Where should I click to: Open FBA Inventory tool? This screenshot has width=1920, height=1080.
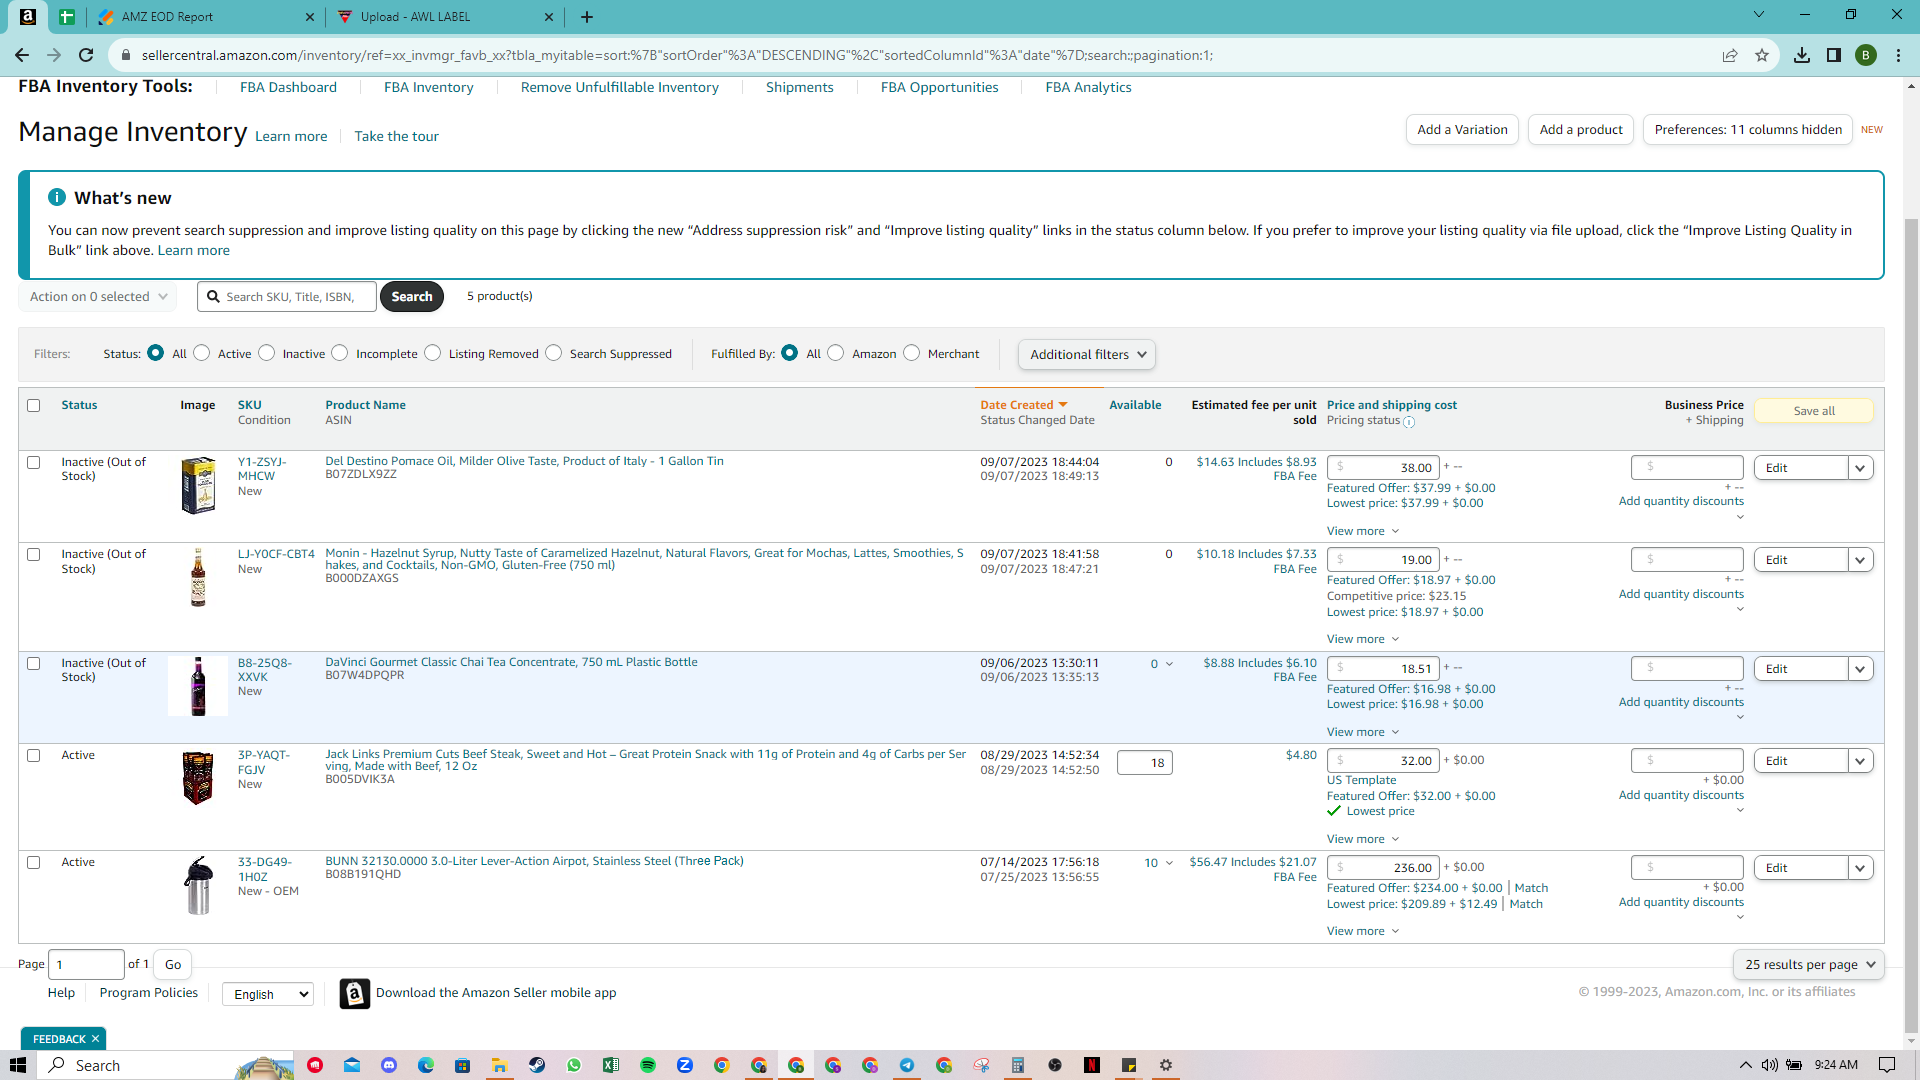429,87
